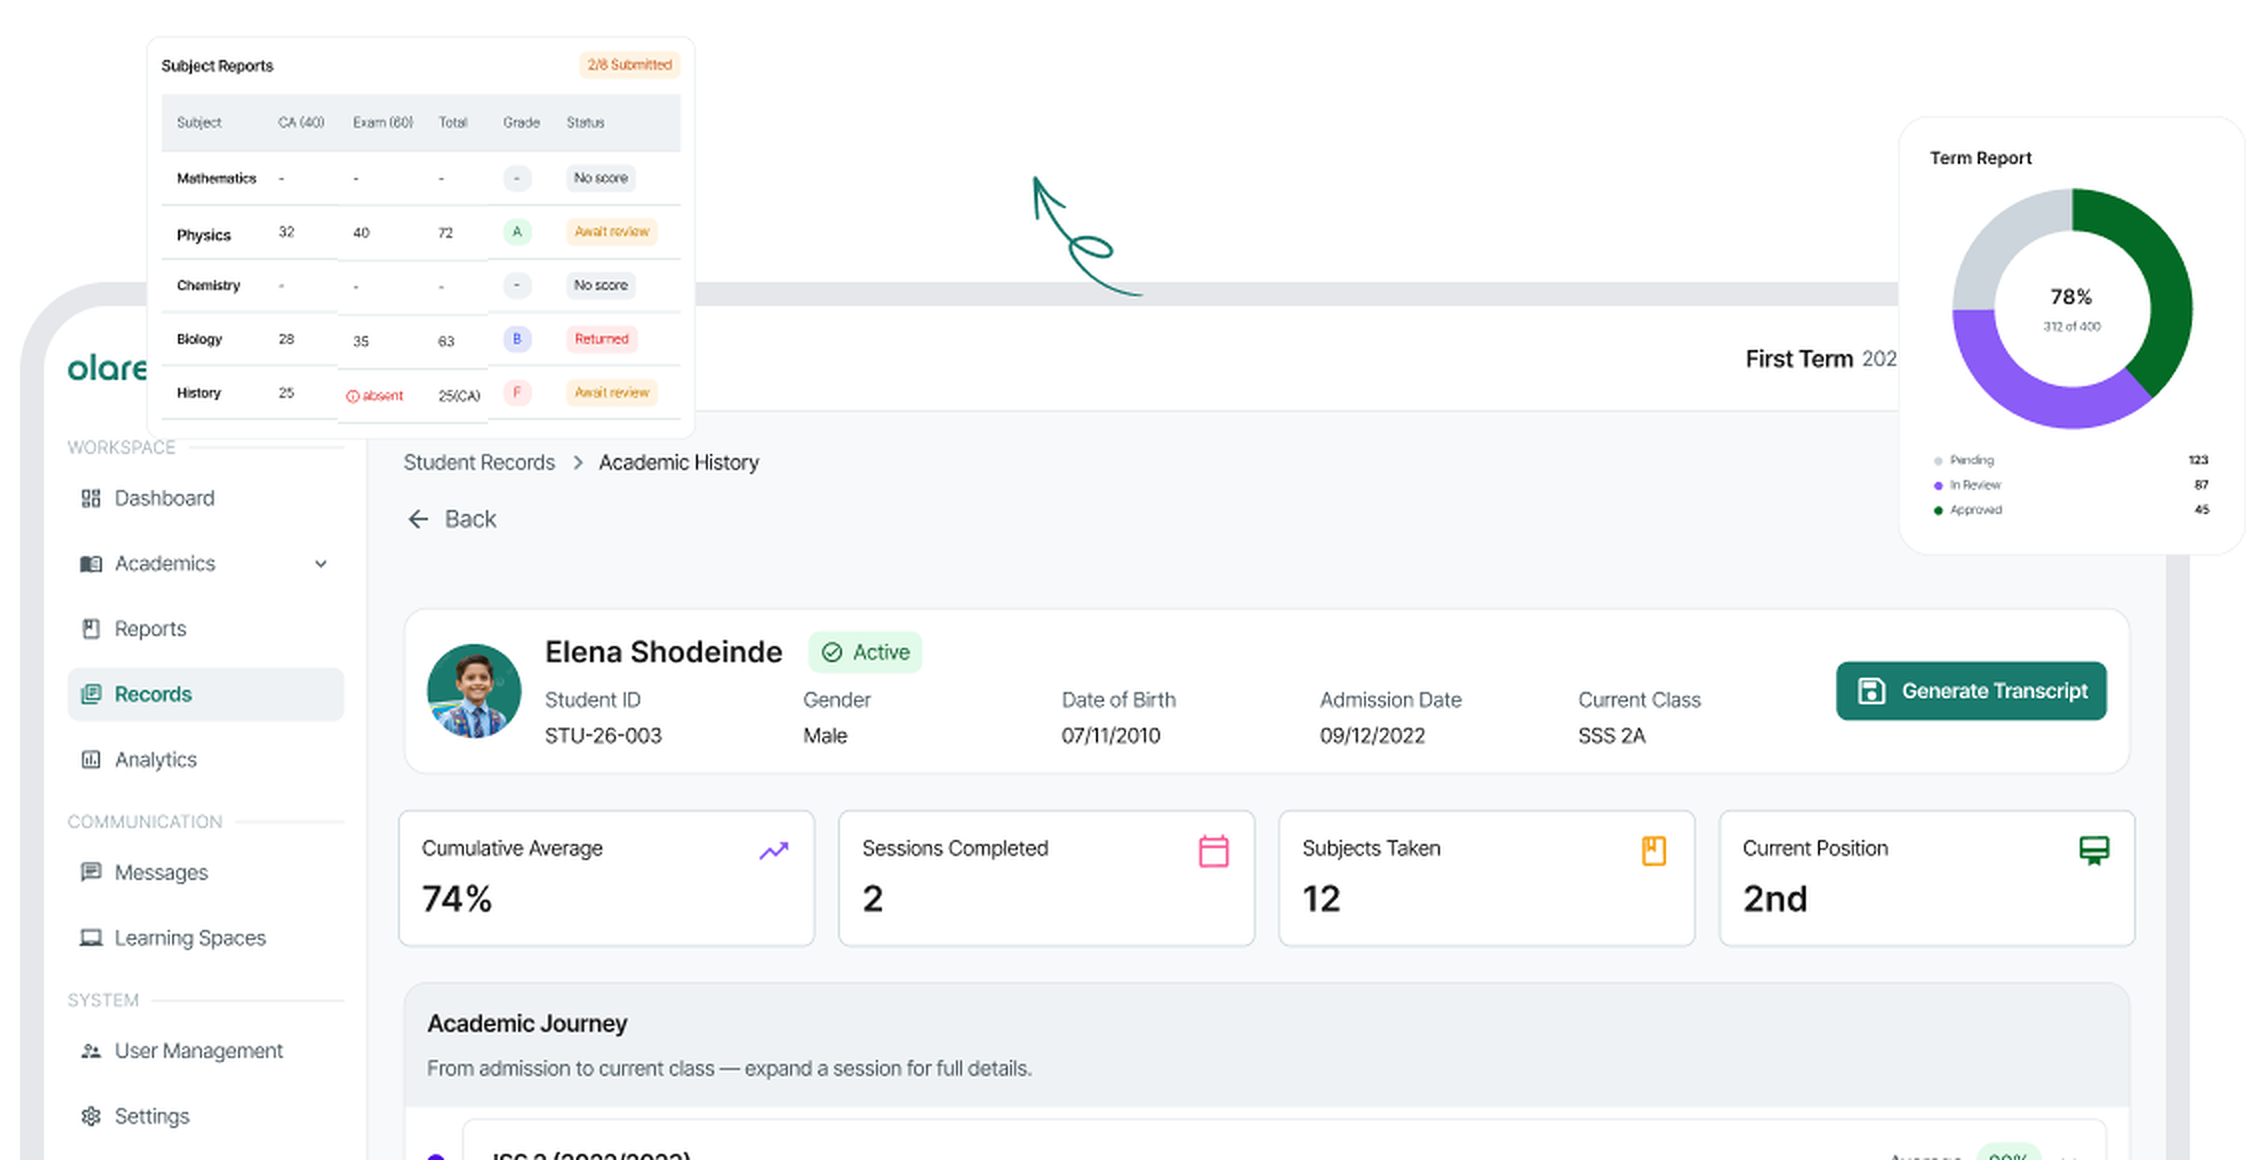Click the Academics book icon
Viewport: 2246px width, 1160px height.
pos(91,564)
